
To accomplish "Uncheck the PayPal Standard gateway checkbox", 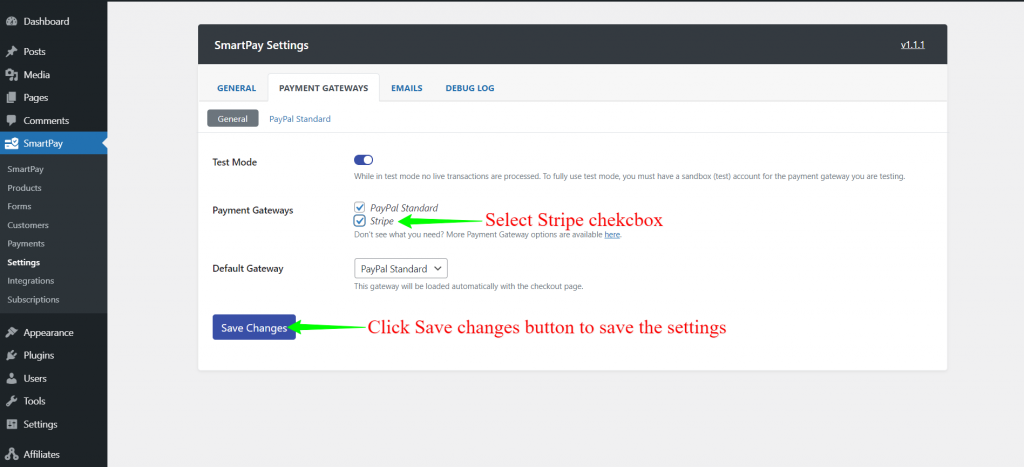I will 359,207.
